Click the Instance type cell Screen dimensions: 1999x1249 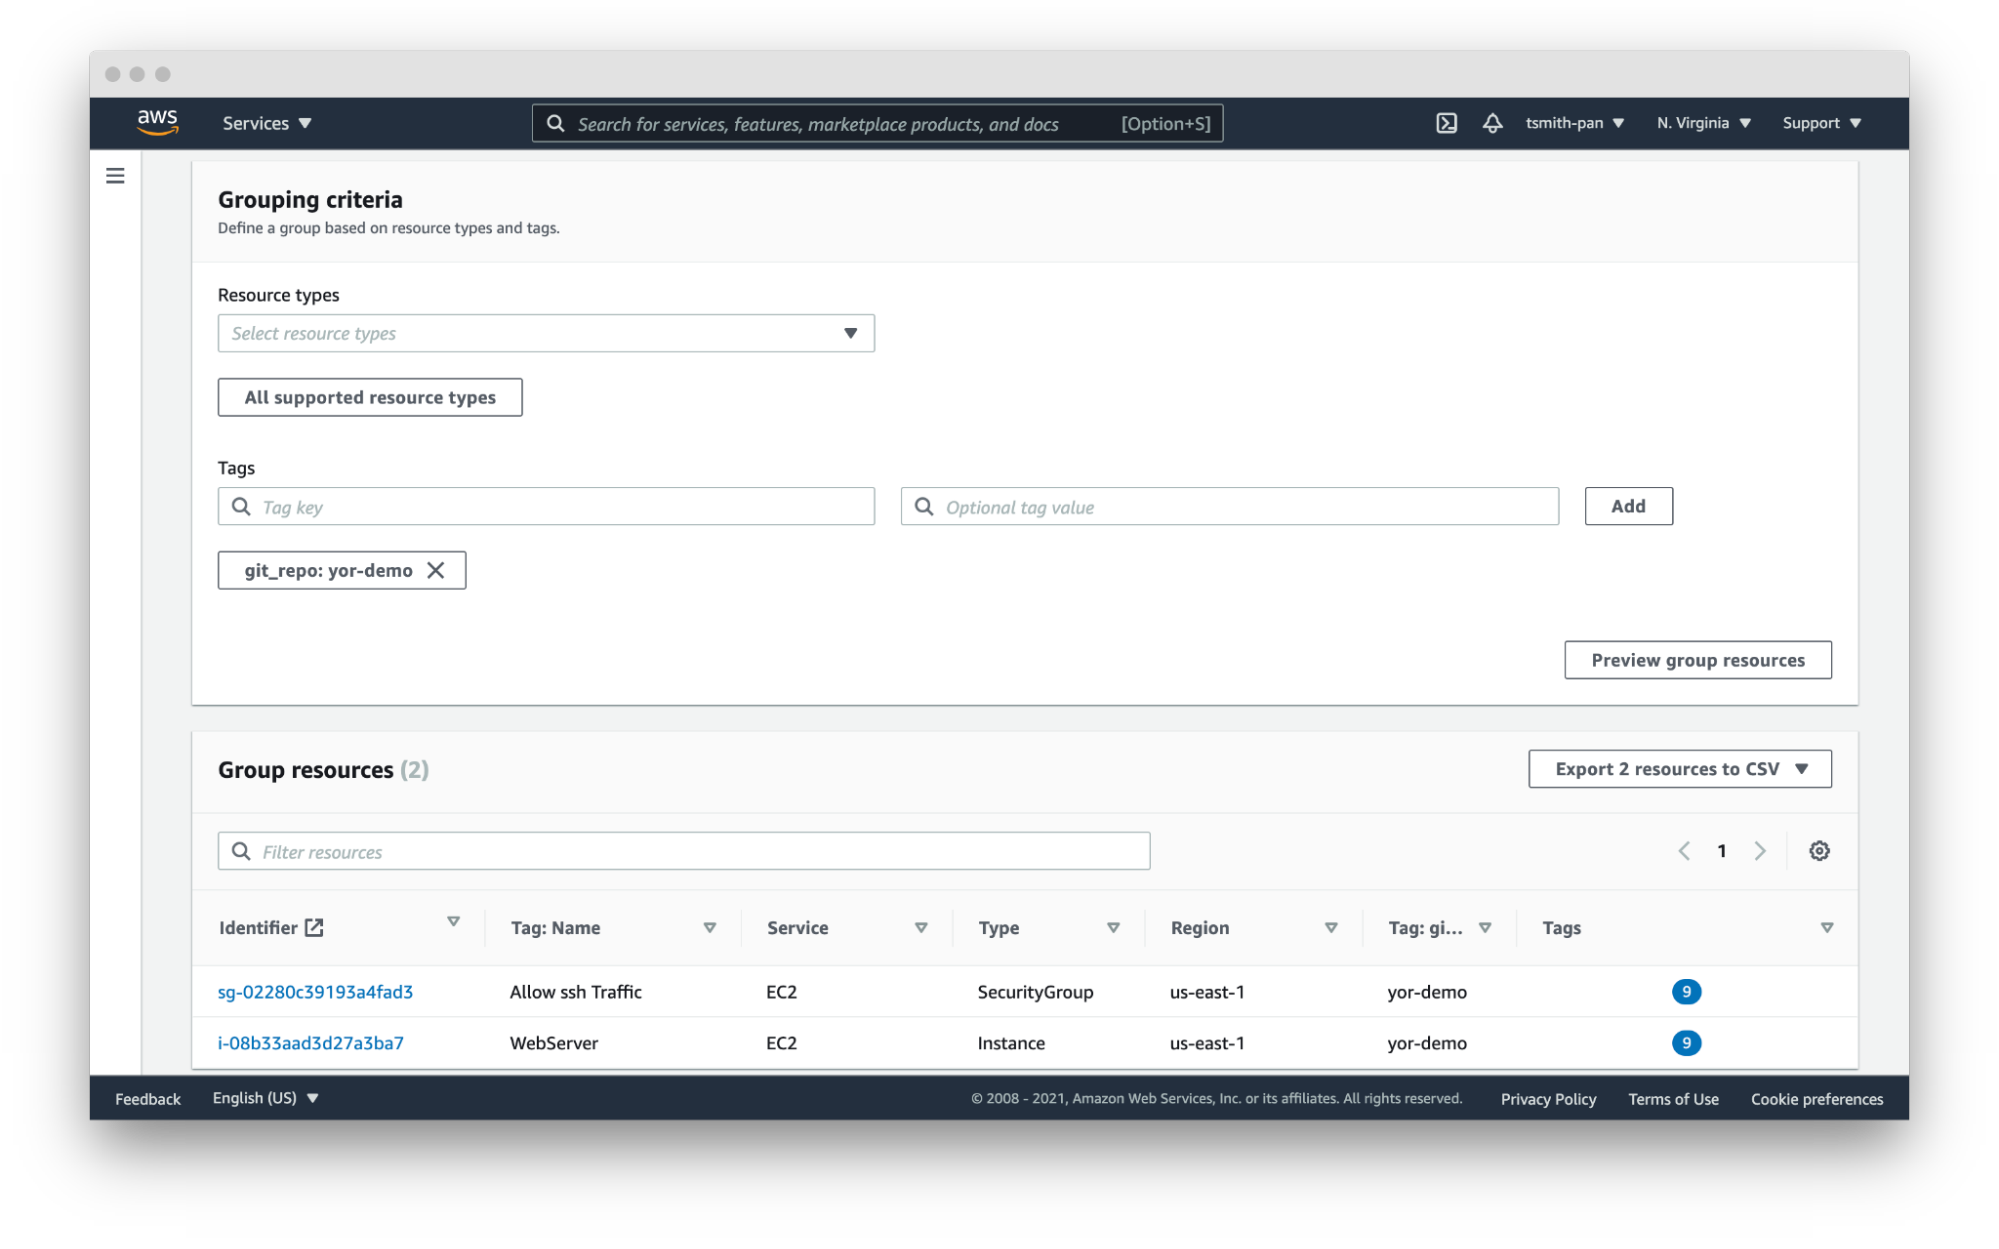pyautogui.click(x=1011, y=1043)
